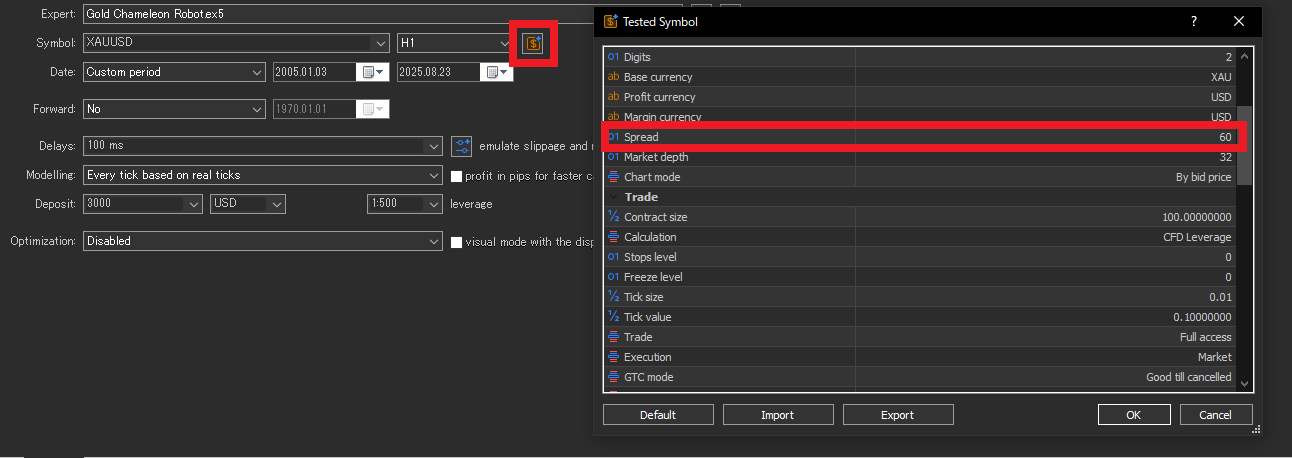Click the fraction icon of Contract size row
The image size is (1292, 458).
[614, 217]
